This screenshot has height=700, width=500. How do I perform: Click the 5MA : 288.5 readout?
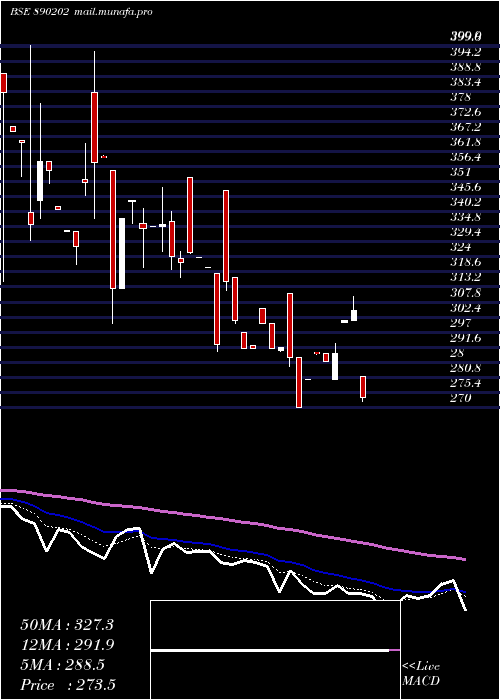(x=62, y=665)
